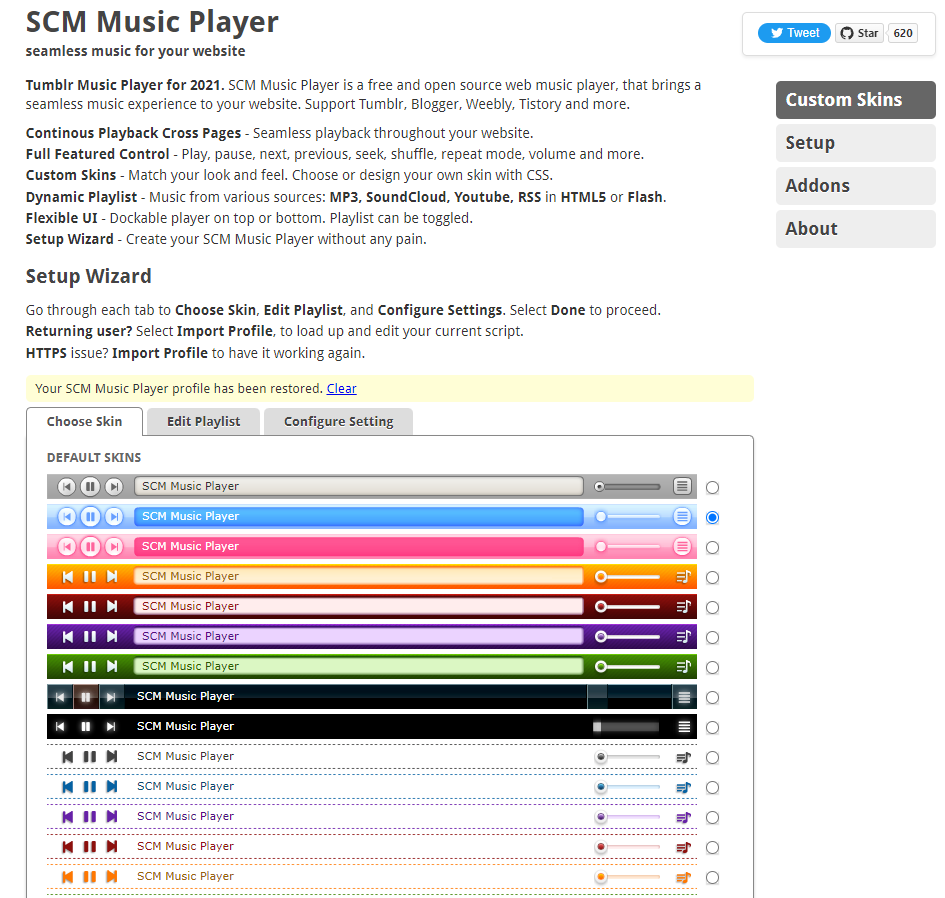Screen dimensions: 945x898
Task: Select the black dashed skin radio button
Action: coord(712,758)
